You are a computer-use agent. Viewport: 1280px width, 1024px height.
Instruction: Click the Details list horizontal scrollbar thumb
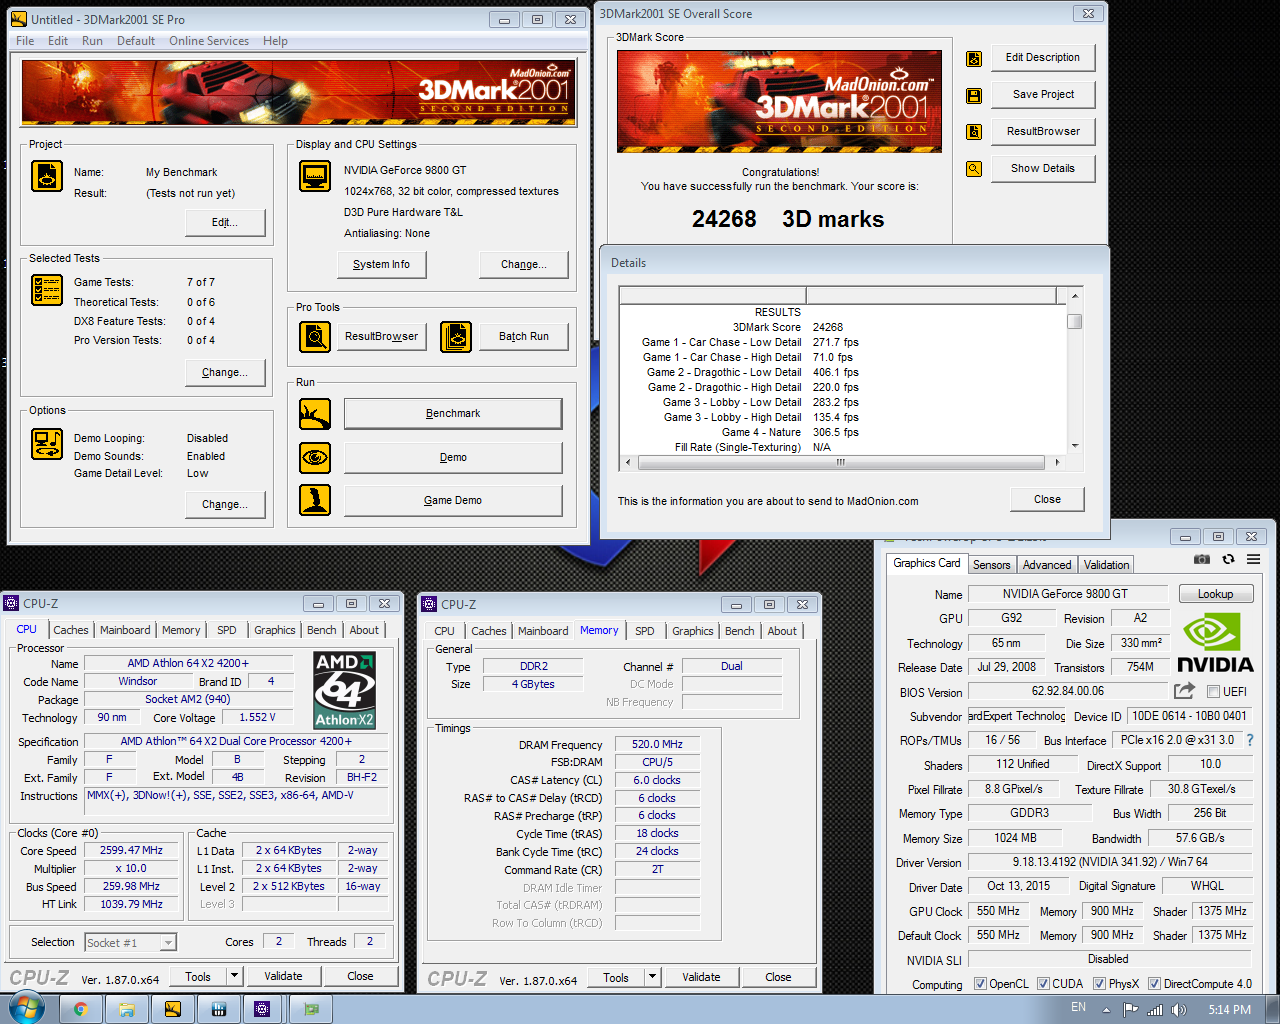tap(841, 462)
